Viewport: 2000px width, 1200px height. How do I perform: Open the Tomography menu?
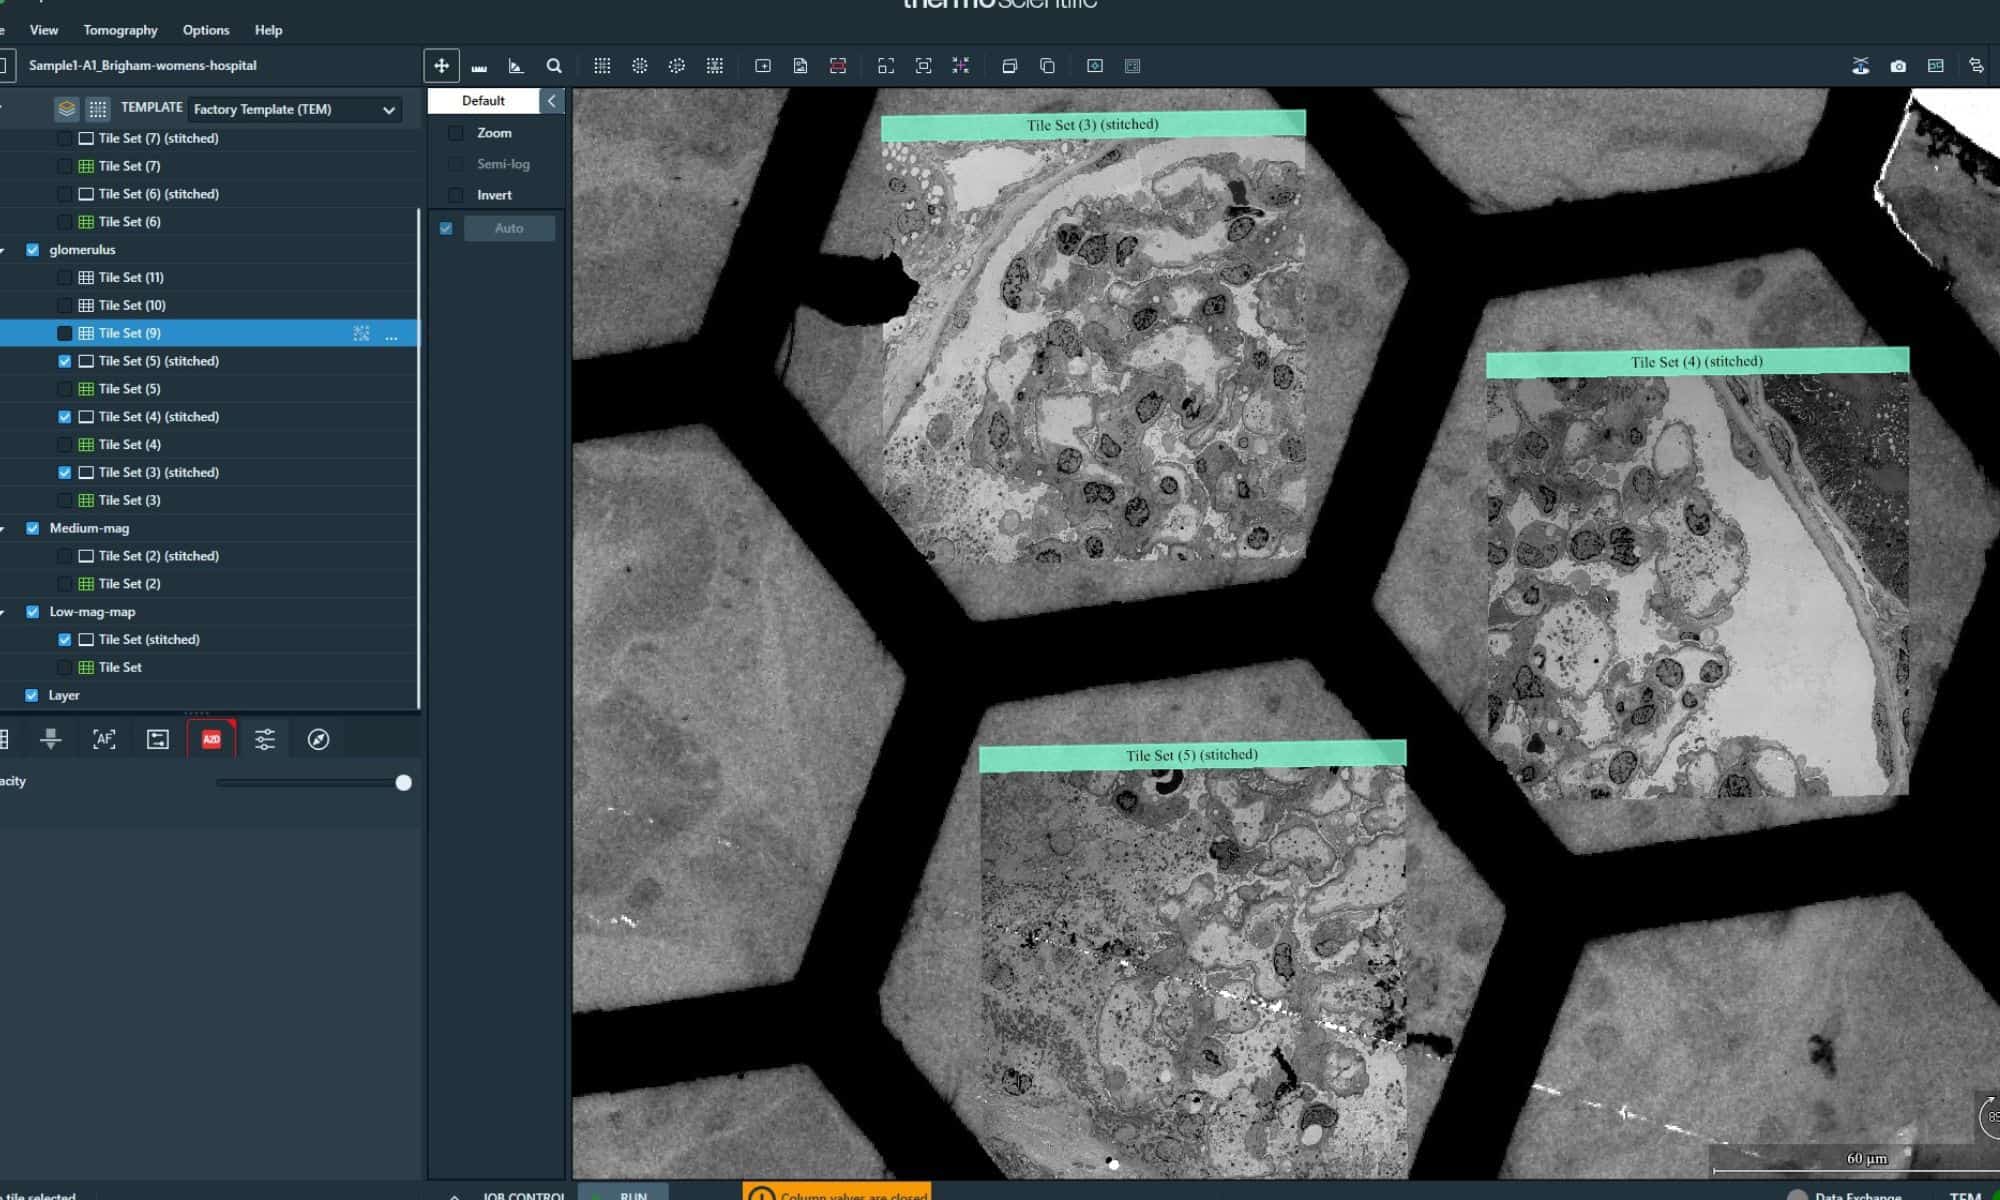120,30
